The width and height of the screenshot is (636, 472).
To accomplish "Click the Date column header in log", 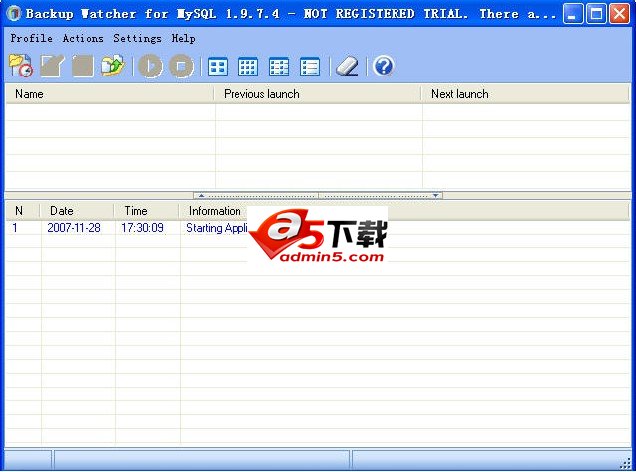I will [x=77, y=211].
